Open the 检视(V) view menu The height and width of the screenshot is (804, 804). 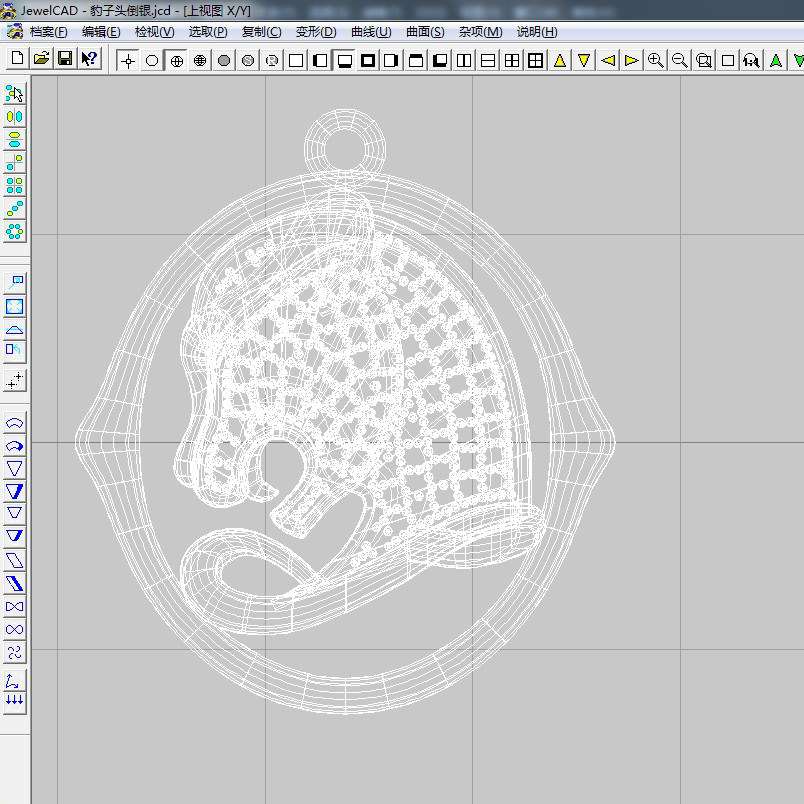click(154, 32)
